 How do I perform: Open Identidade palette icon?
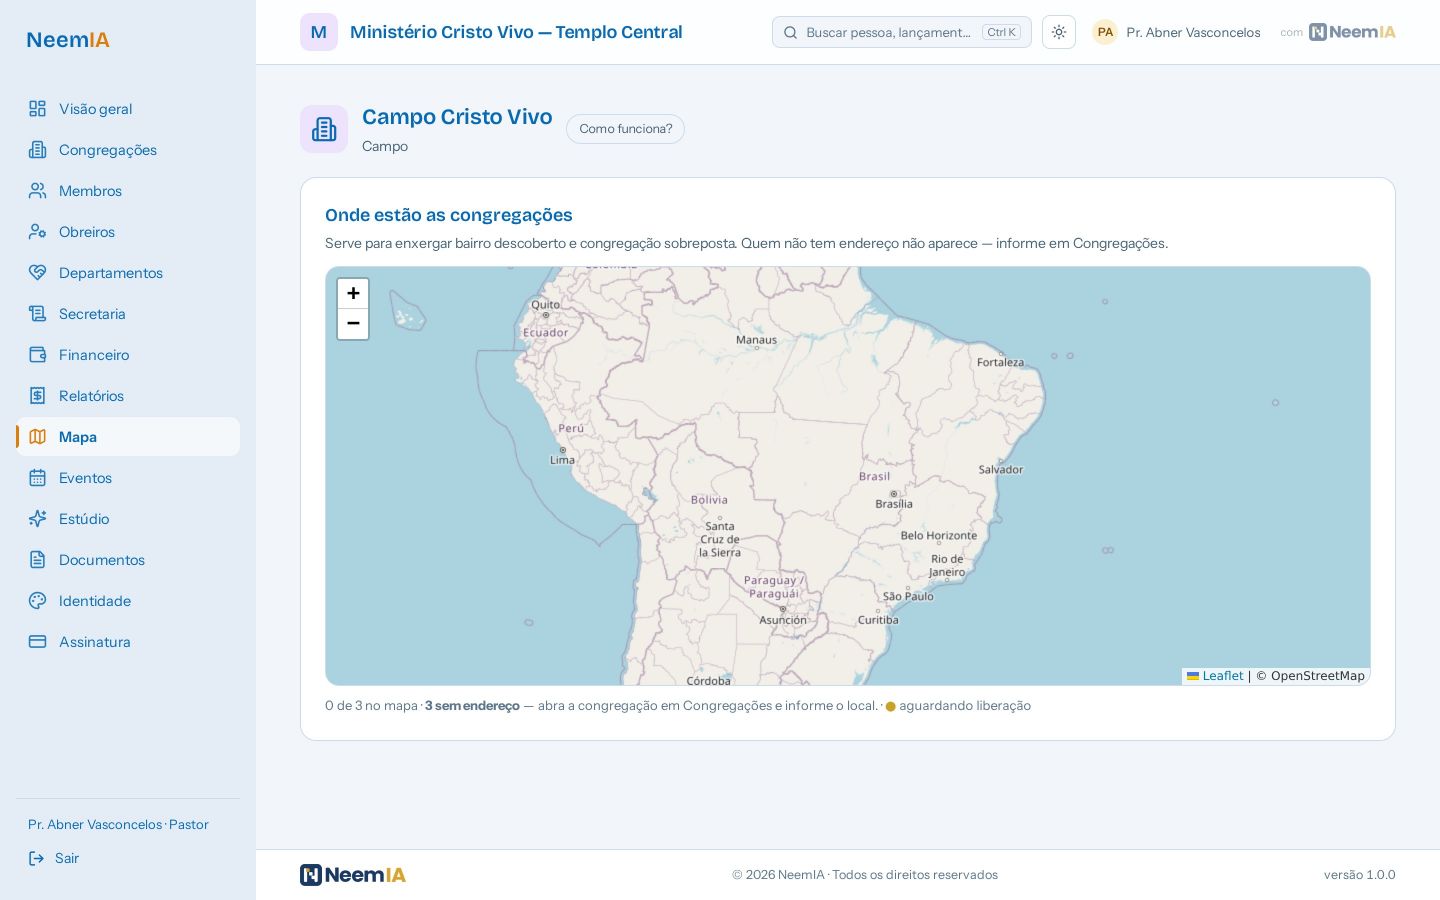(x=37, y=601)
